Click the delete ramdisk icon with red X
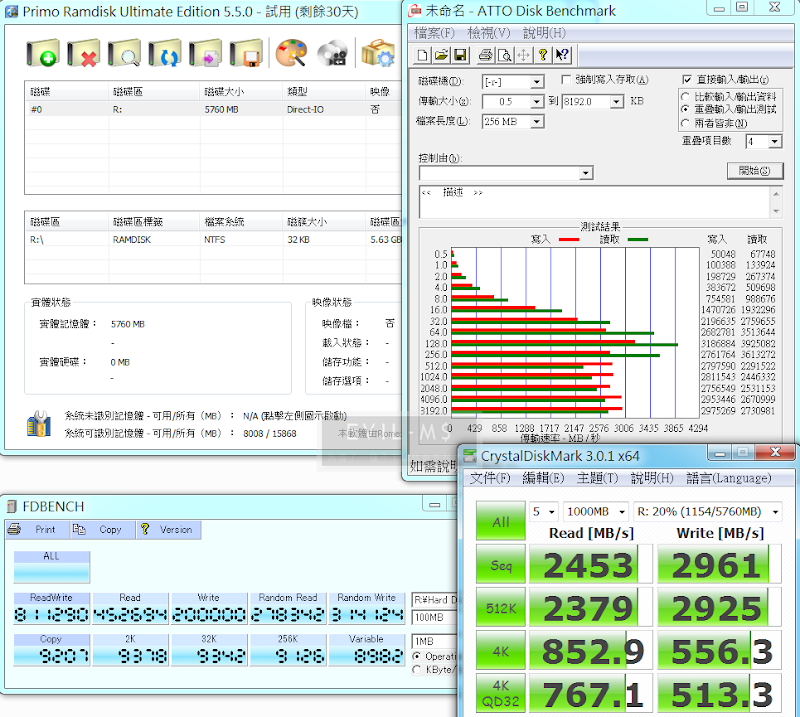 click(84, 53)
